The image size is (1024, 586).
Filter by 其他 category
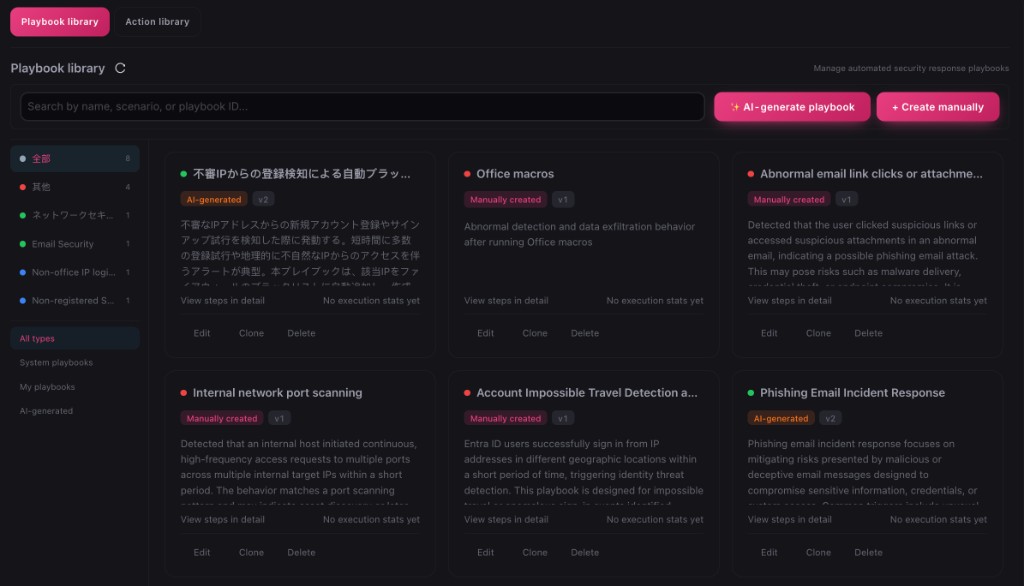pos(75,187)
